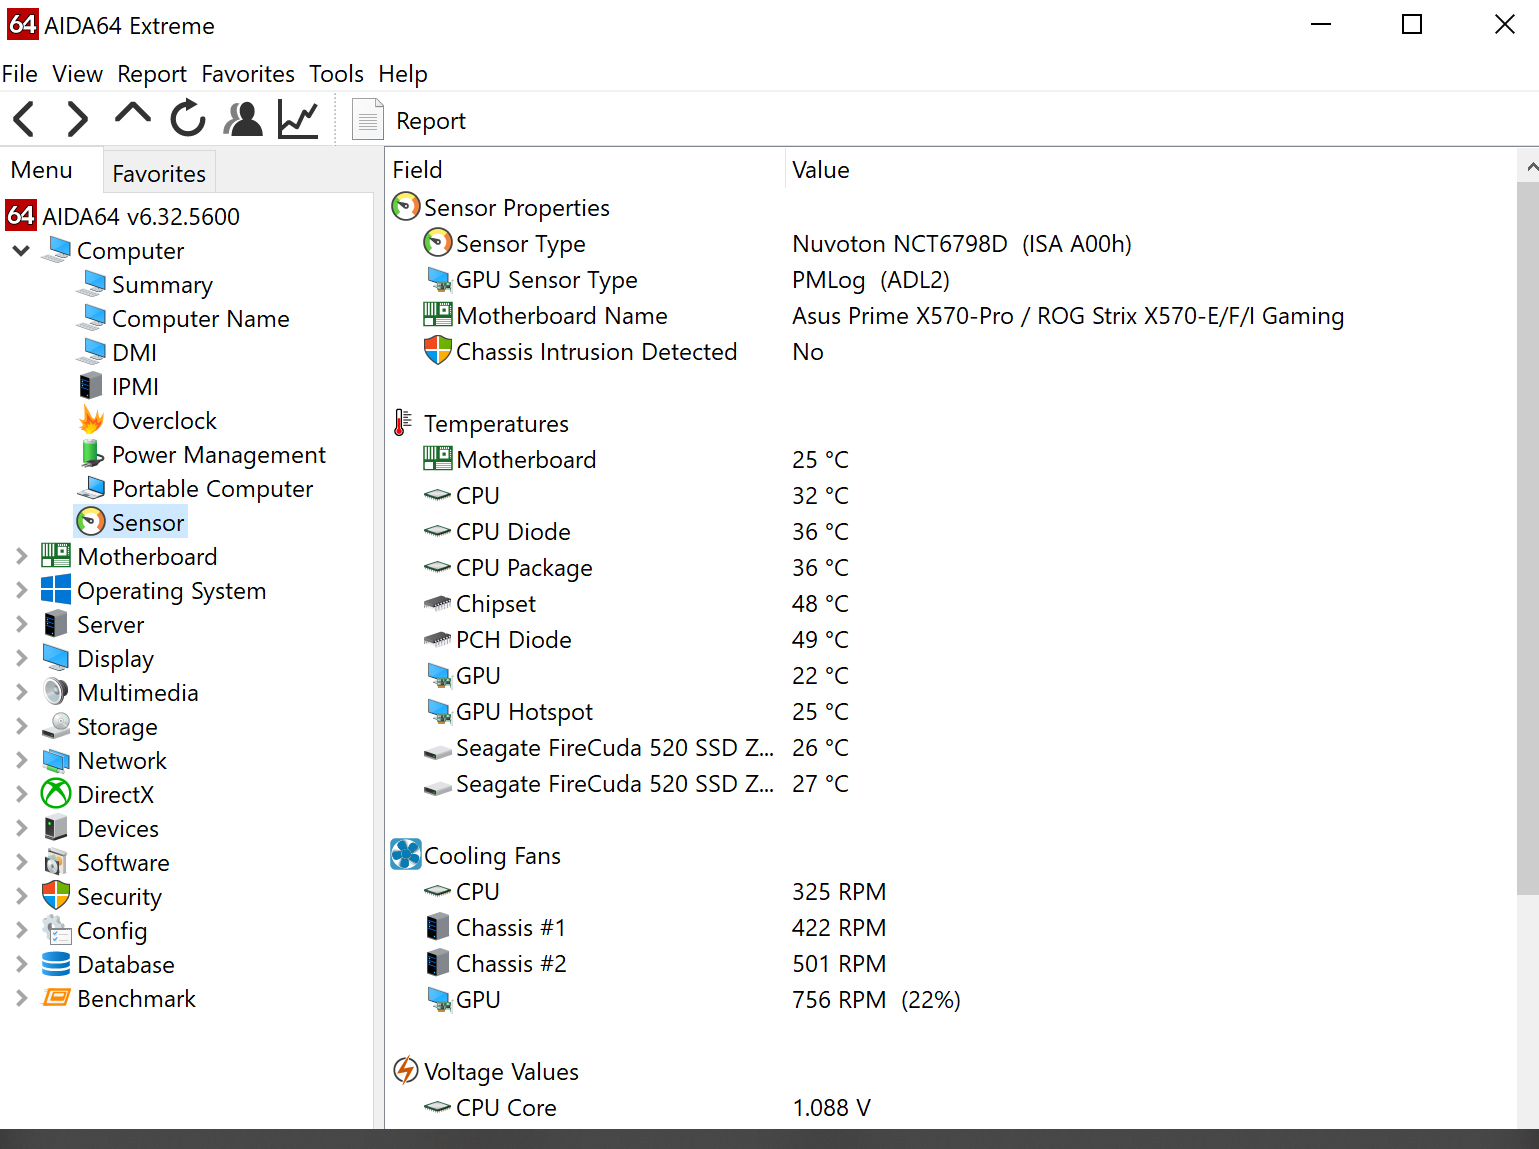Click the Overclock flame icon
This screenshot has height=1149, width=1539.
(92, 420)
